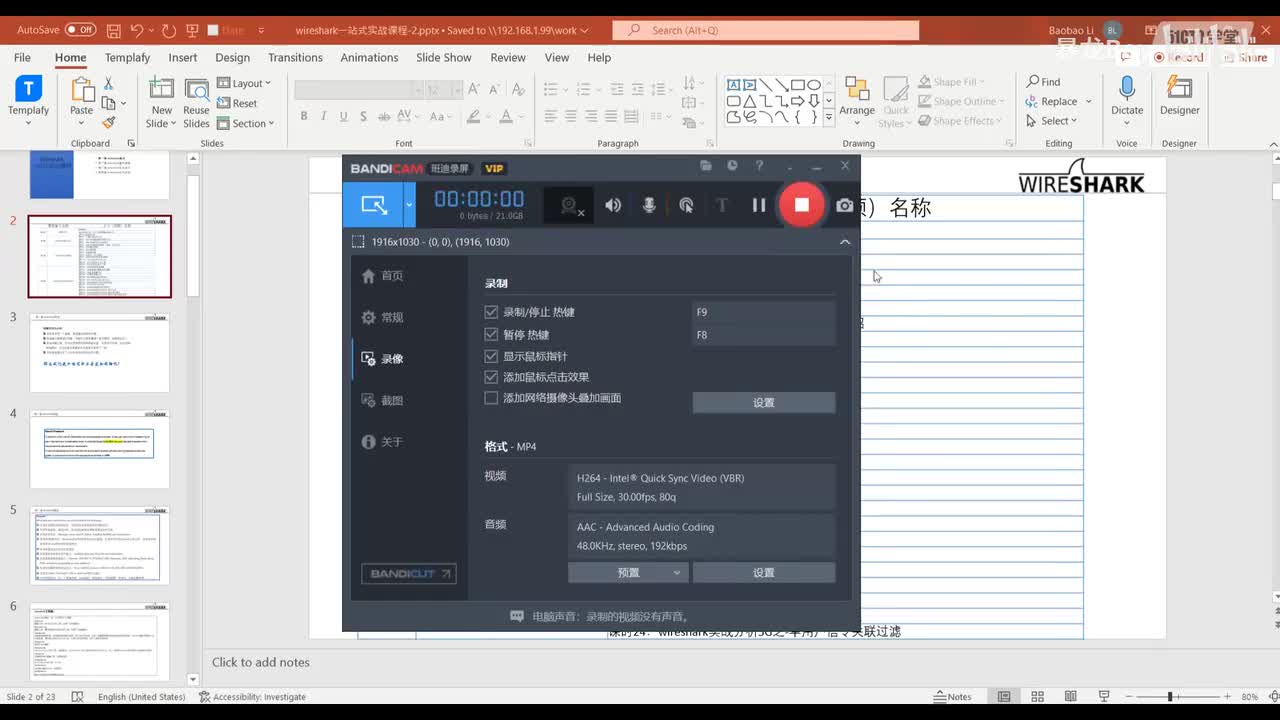Open Bandicam's 首页 home section
This screenshot has height=720, width=1280.
383,276
